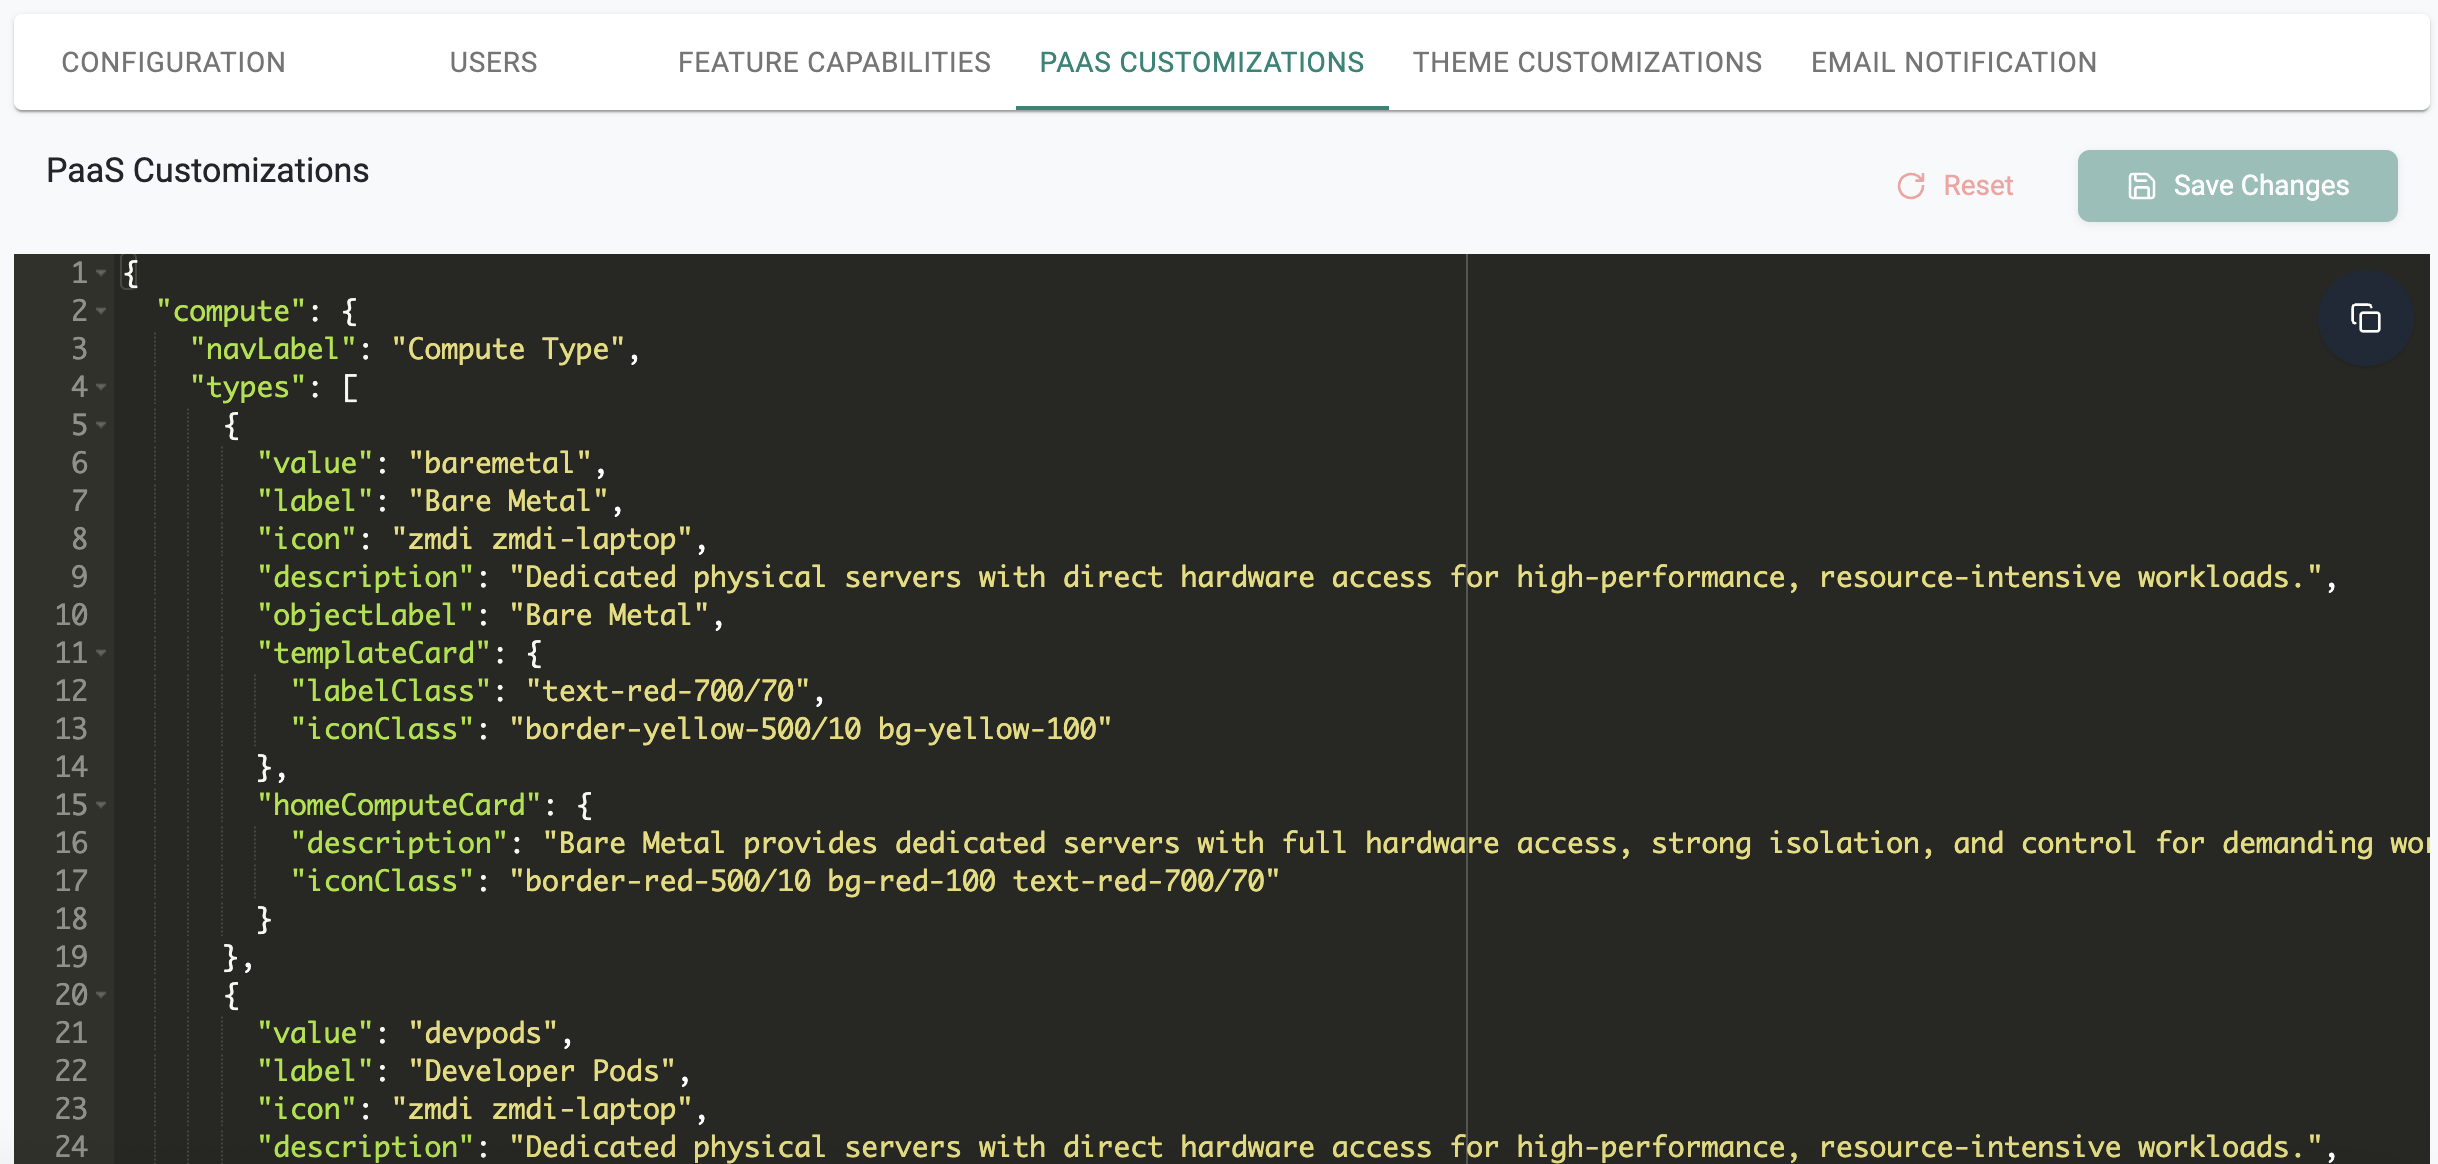The width and height of the screenshot is (2438, 1164).
Task: Fold the "types" array at line 4
Action: pyautogui.click(x=101, y=387)
